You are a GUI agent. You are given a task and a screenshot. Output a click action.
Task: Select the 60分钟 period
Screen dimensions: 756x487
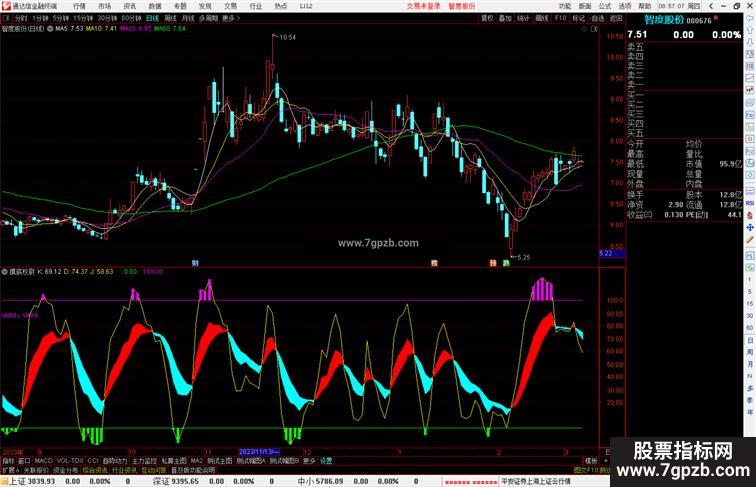click(x=131, y=18)
